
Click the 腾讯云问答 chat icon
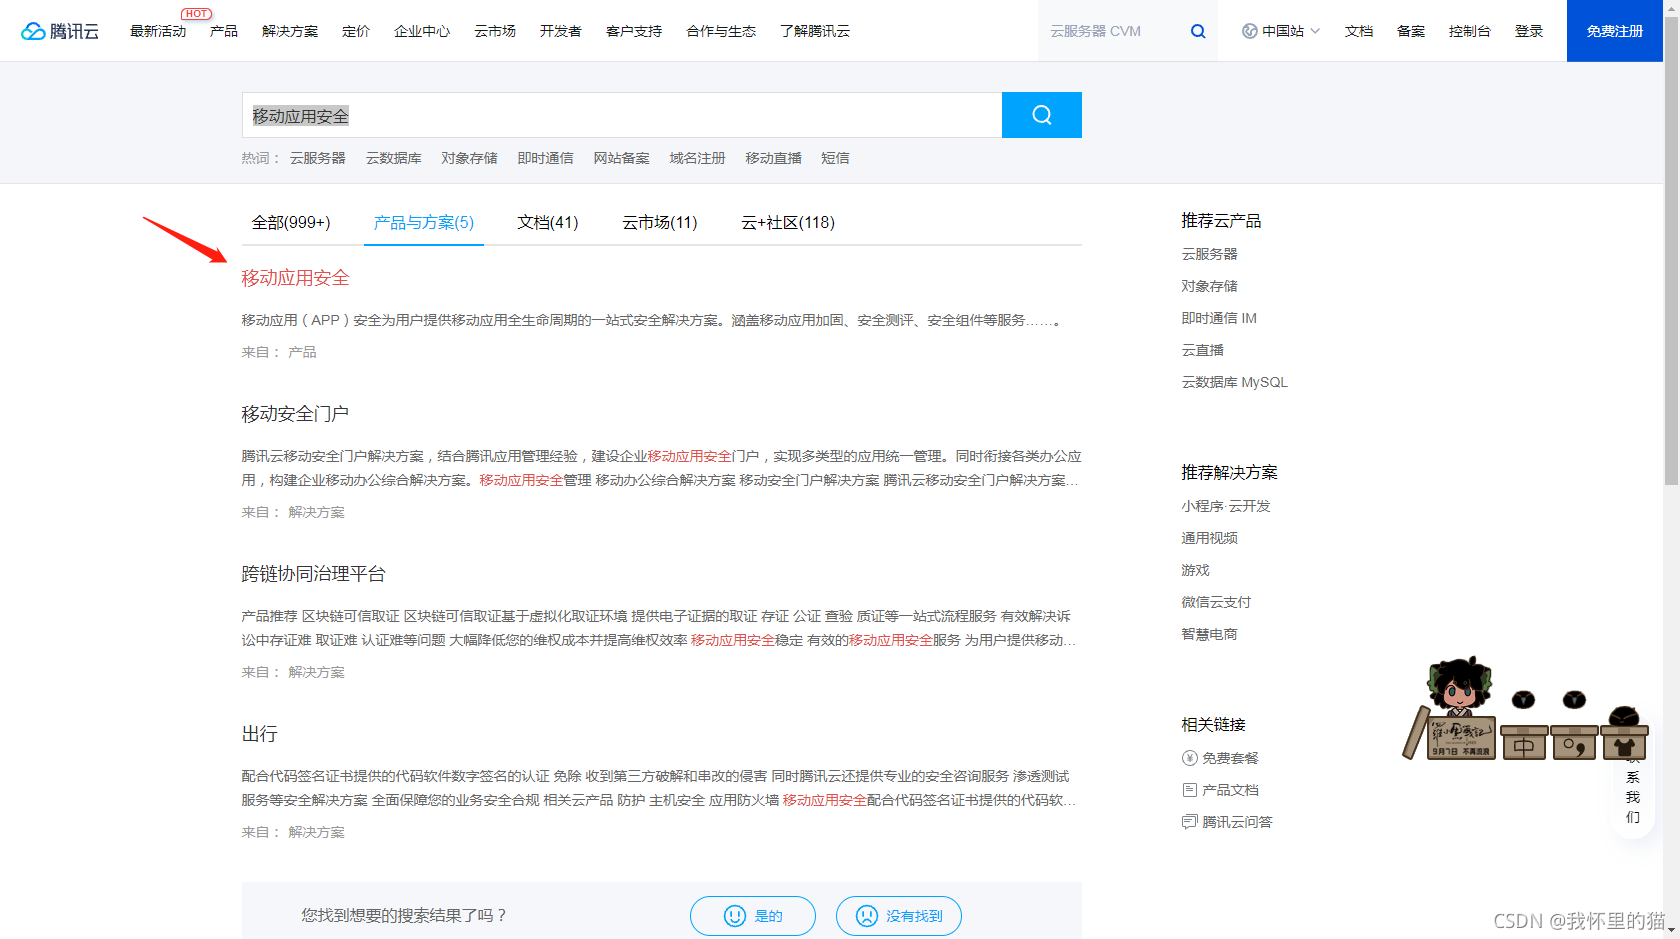1190,822
